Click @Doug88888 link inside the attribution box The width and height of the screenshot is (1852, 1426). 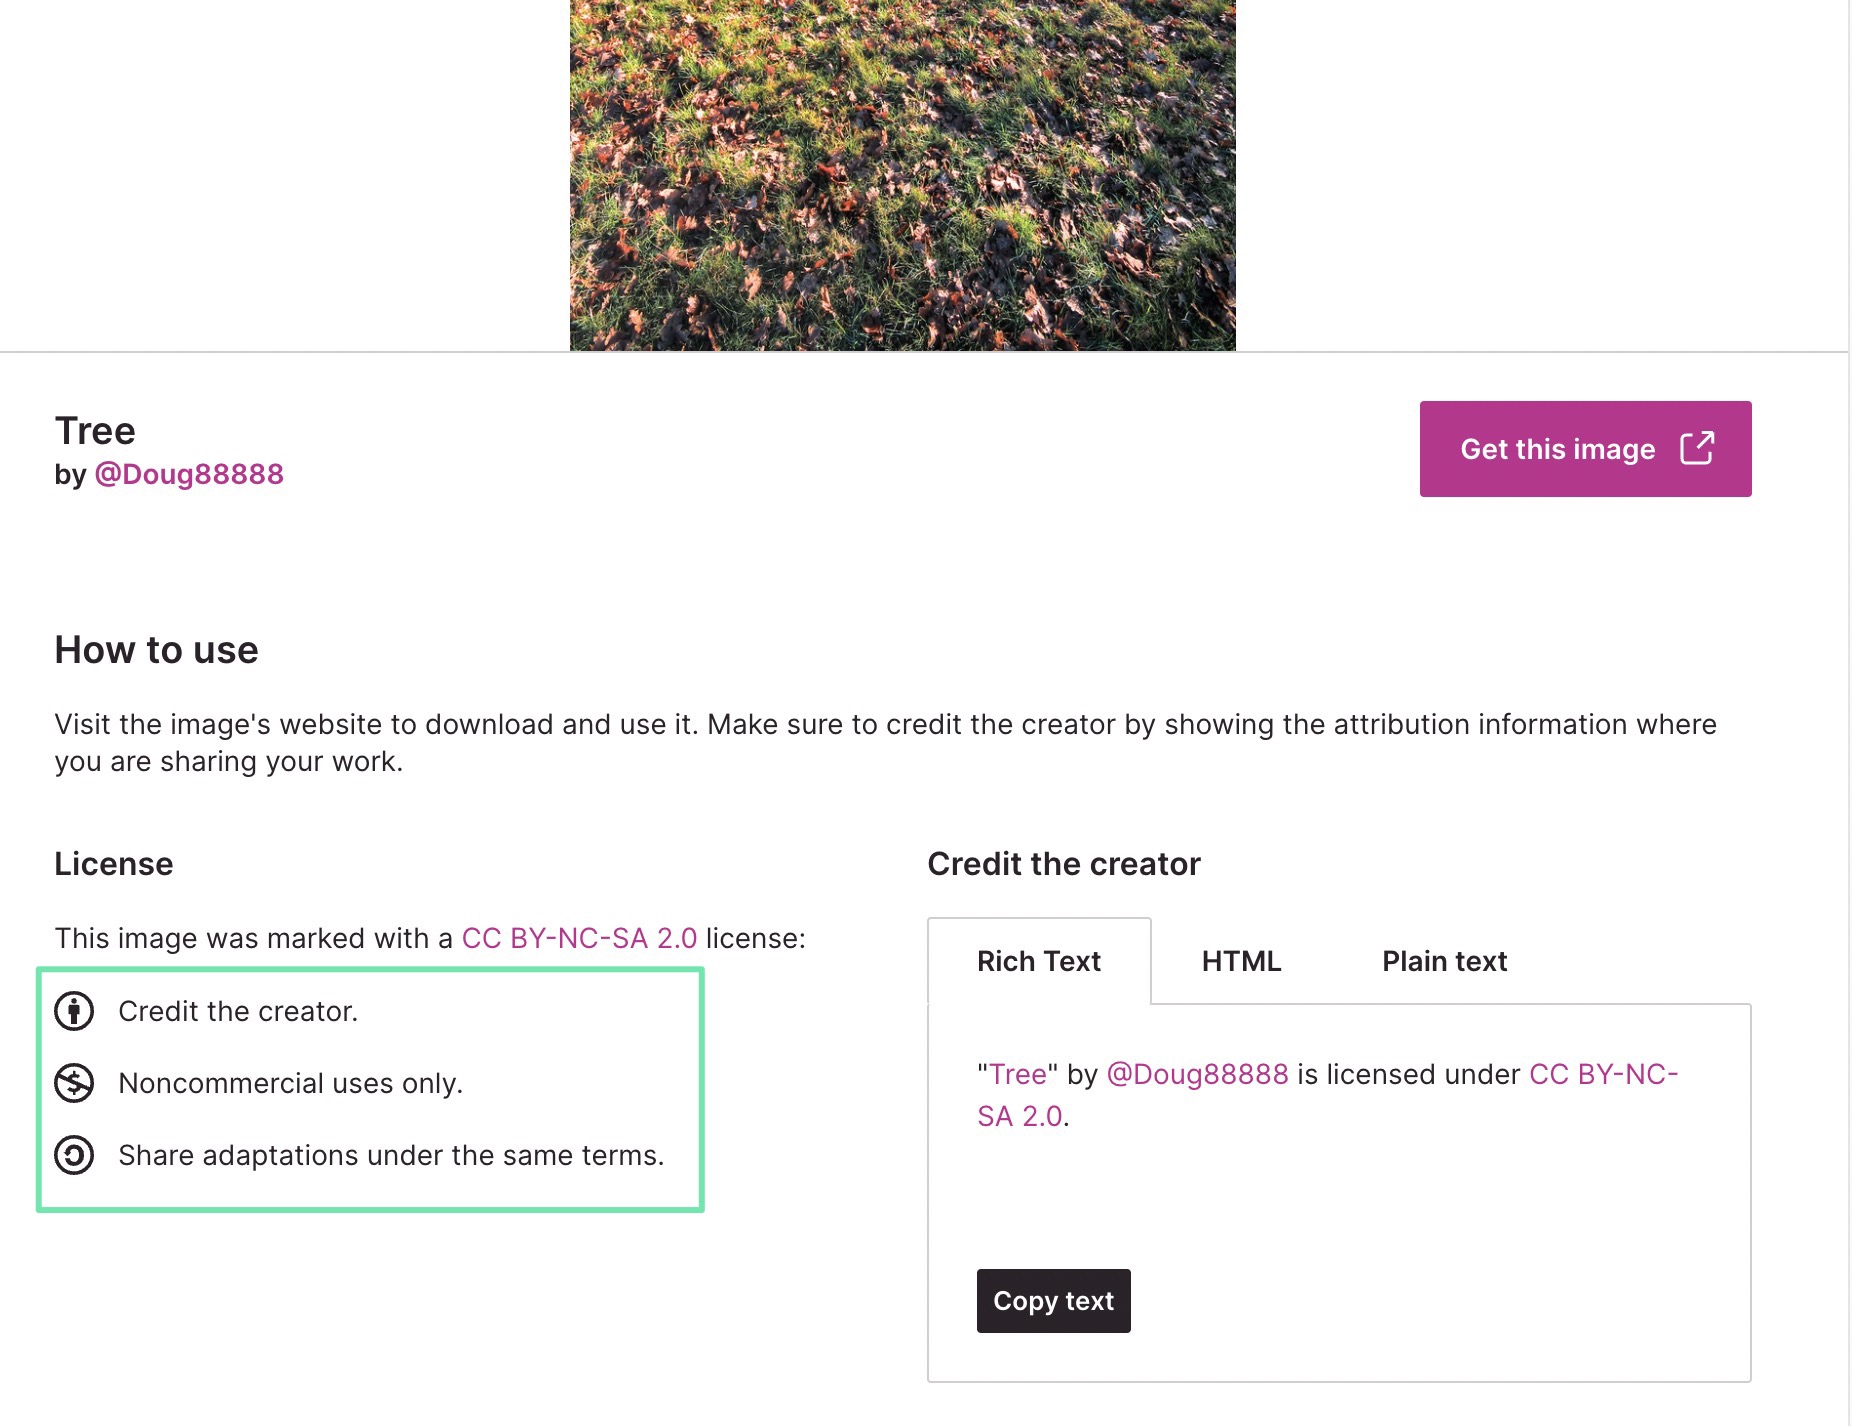pyautogui.click(x=1197, y=1074)
